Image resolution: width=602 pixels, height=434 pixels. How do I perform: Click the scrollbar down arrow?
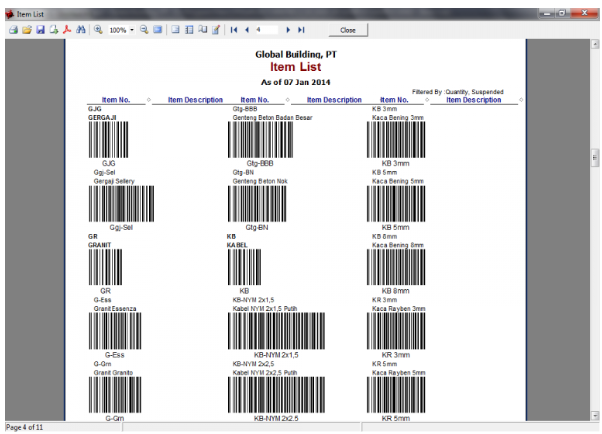click(596, 414)
